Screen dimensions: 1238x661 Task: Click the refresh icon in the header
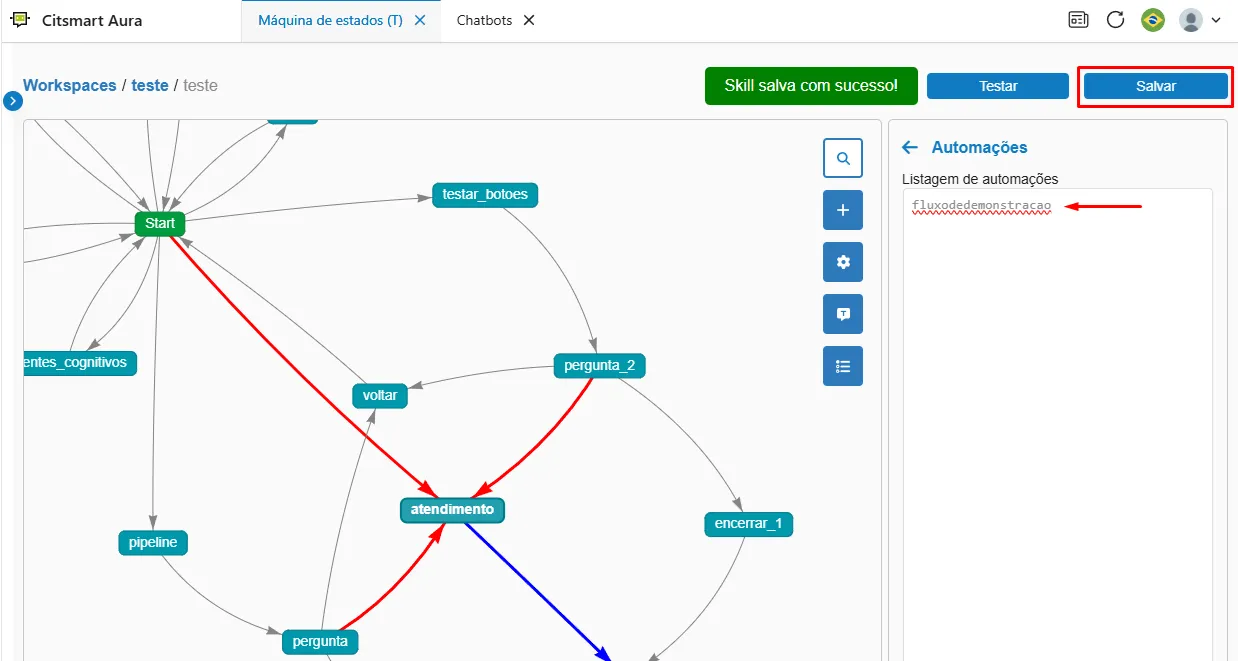(x=1115, y=20)
